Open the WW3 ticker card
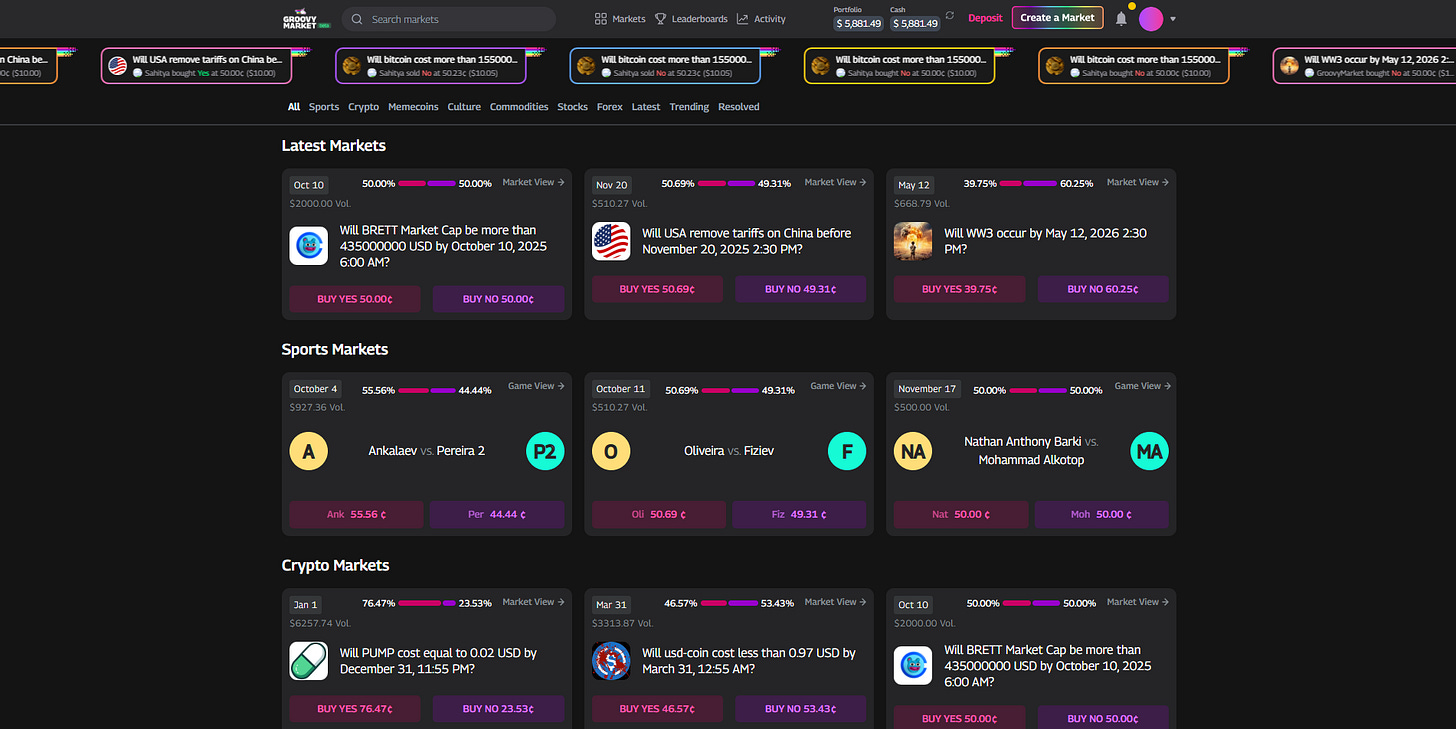1456x729 pixels. [x=1364, y=66]
